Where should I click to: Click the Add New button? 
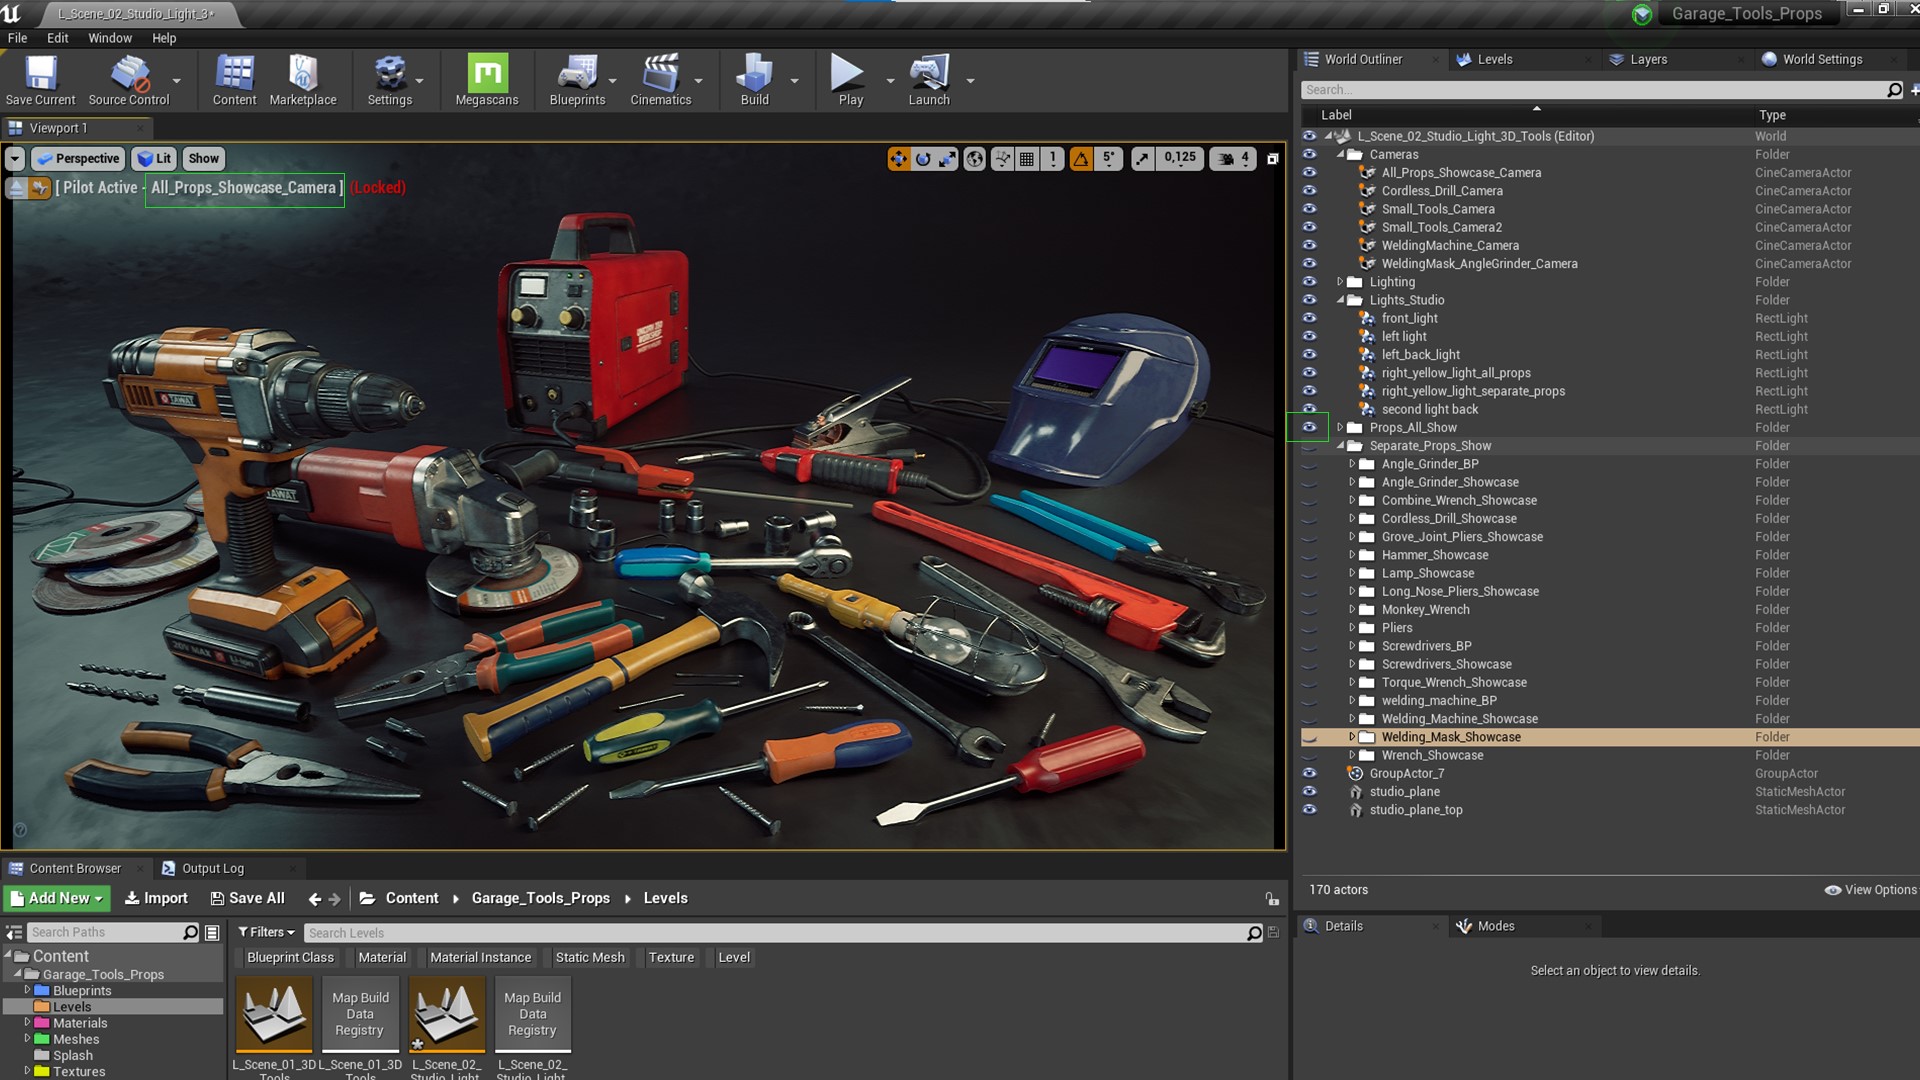57,898
